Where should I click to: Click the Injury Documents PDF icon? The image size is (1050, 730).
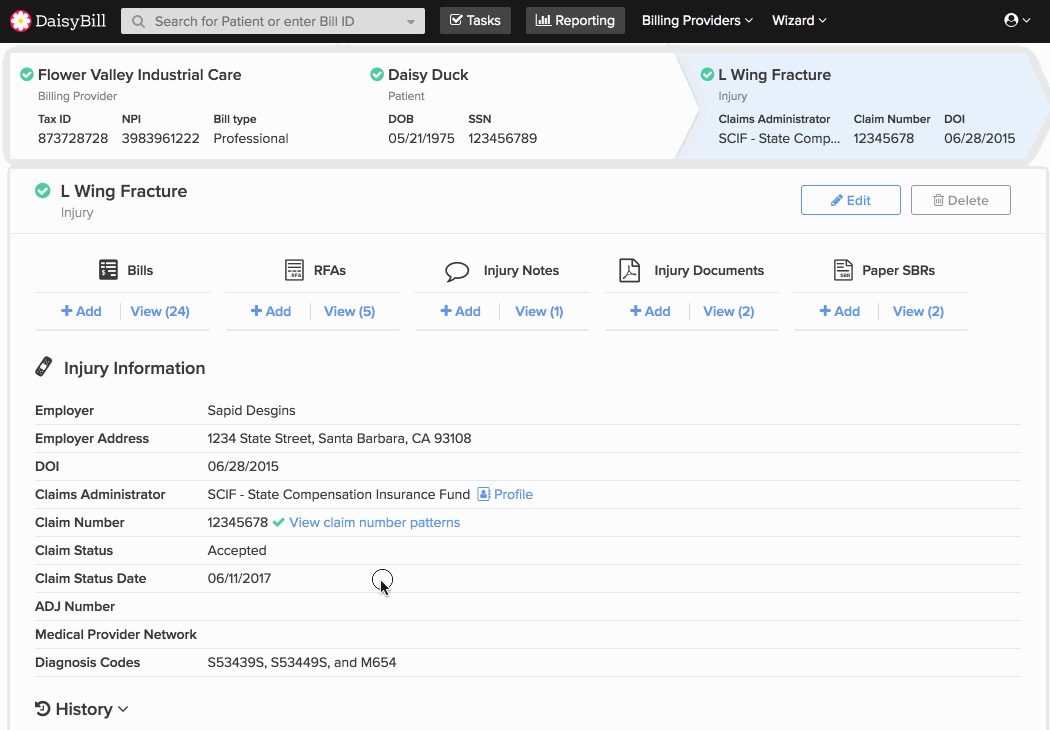(x=629, y=271)
